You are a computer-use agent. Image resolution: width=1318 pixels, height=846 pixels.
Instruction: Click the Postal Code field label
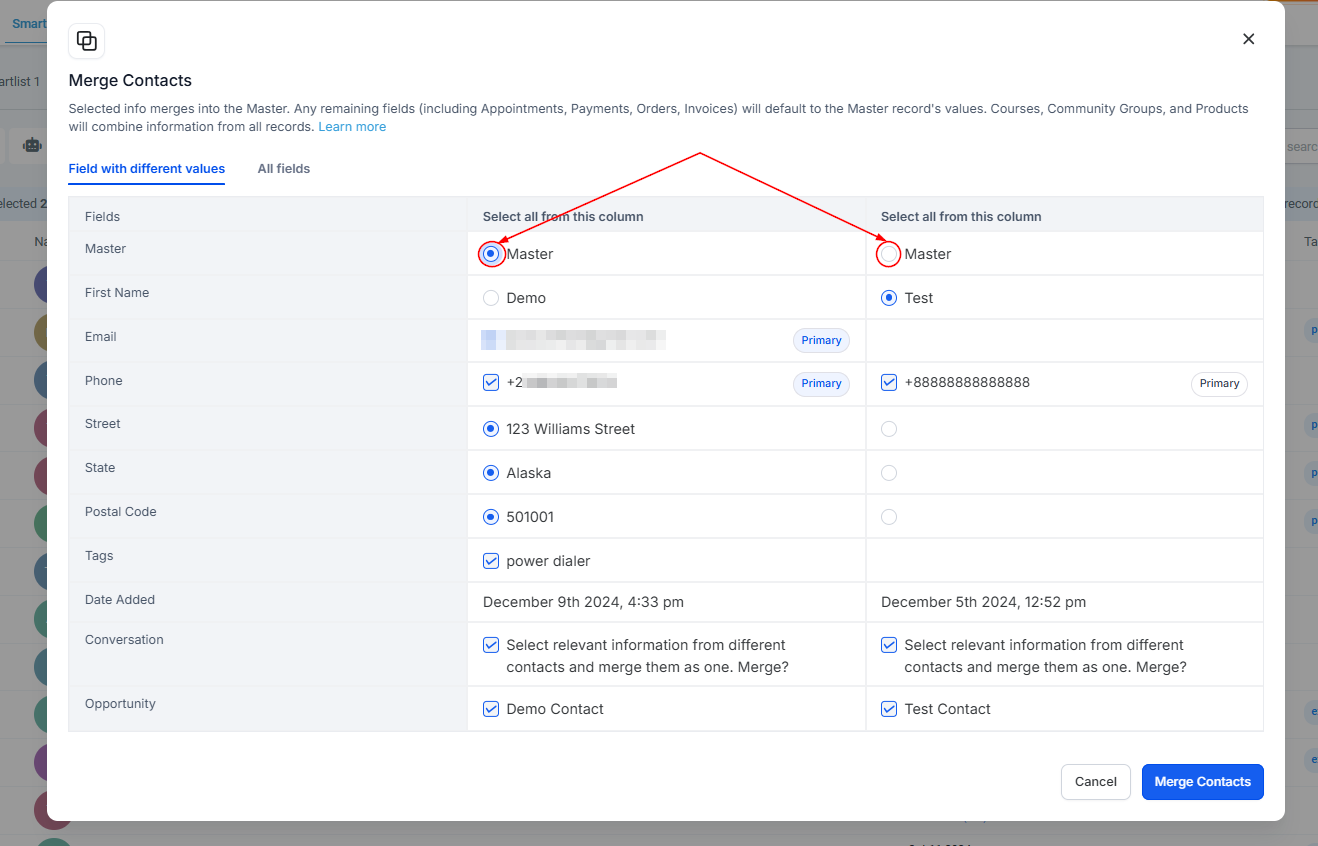tap(121, 512)
